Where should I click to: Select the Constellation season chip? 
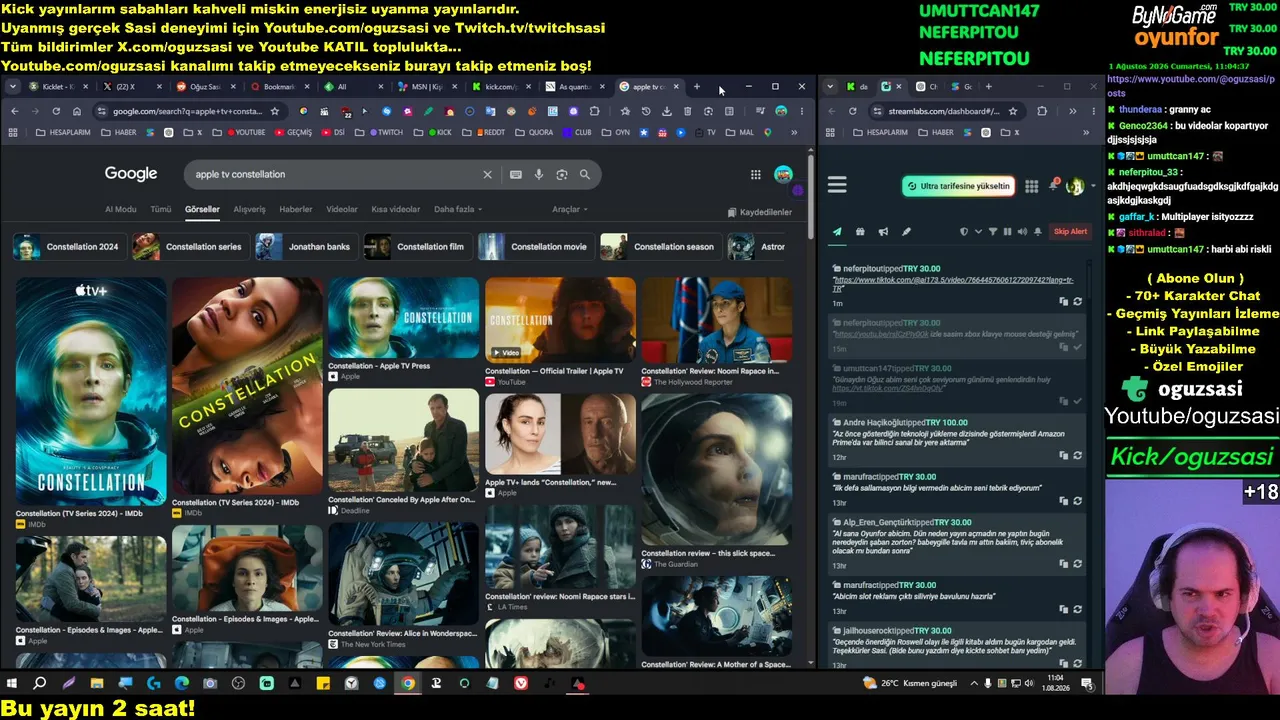point(660,247)
